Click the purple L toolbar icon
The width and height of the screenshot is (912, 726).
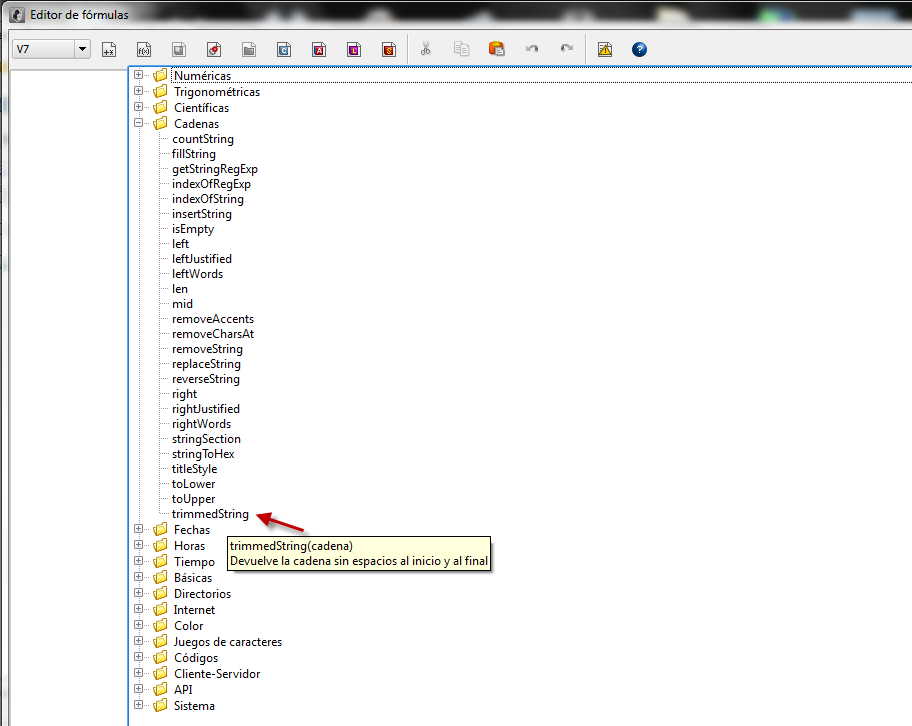click(x=354, y=49)
